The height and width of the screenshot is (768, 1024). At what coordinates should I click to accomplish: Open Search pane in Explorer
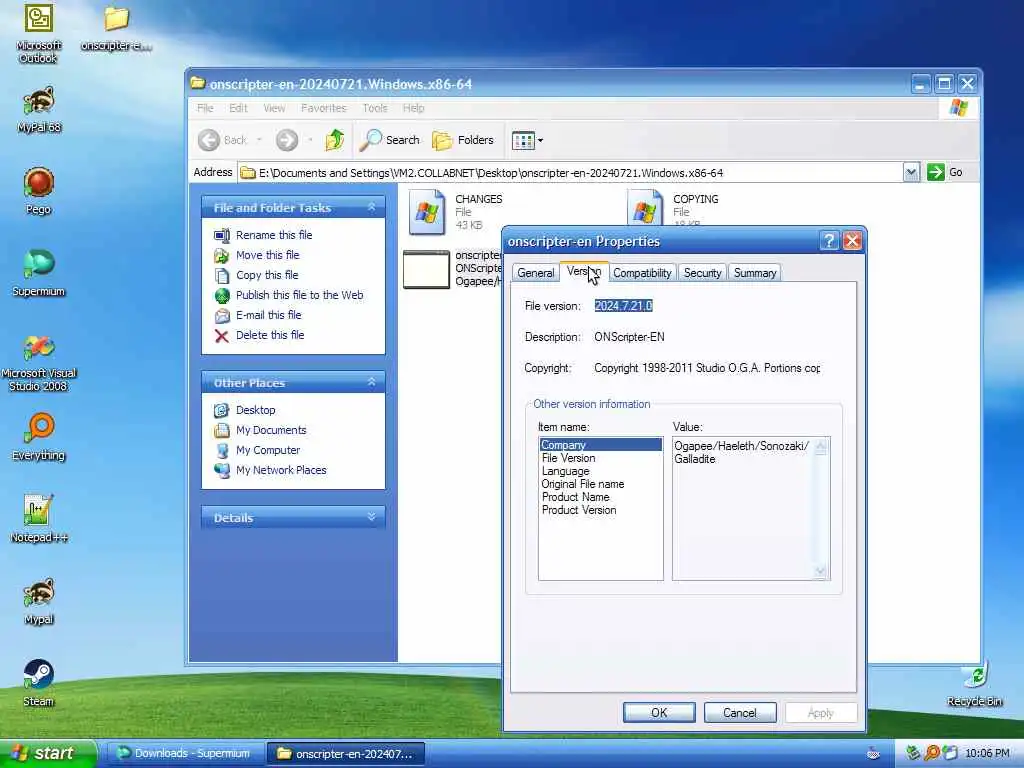[x=390, y=140]
